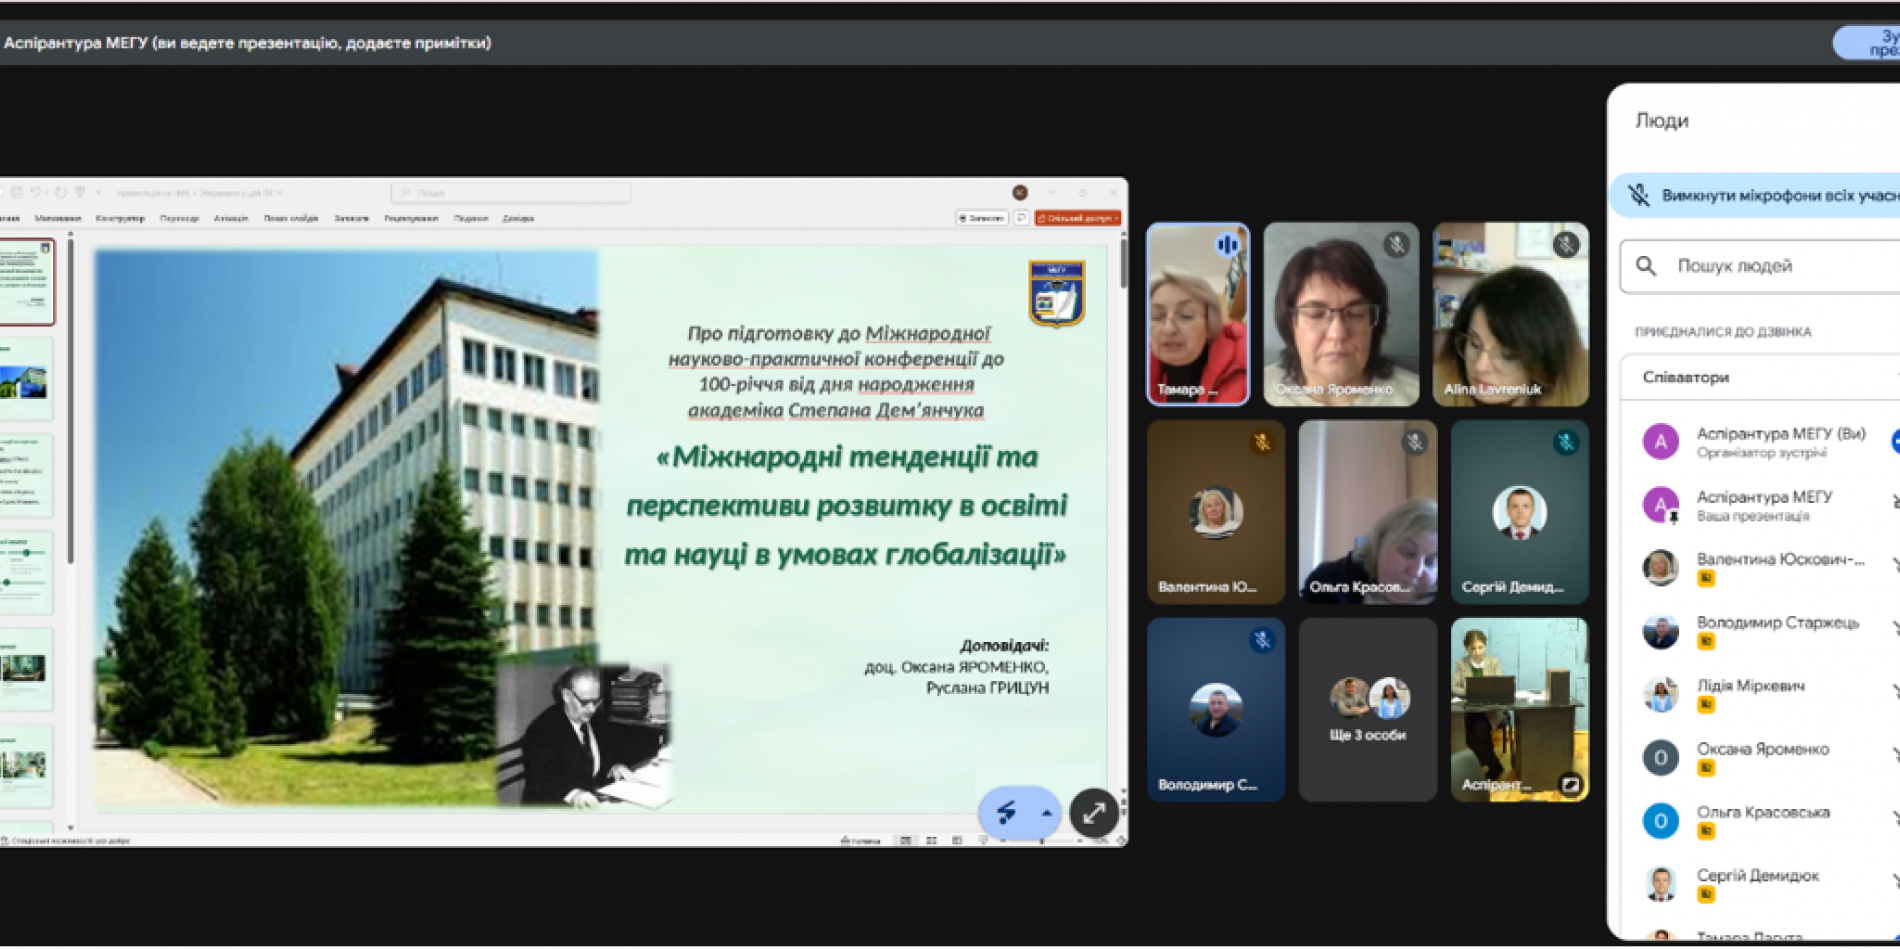1900x950 pixels.
Task: Click the orange Спільний доступ button
Action: coord(1077,218)
